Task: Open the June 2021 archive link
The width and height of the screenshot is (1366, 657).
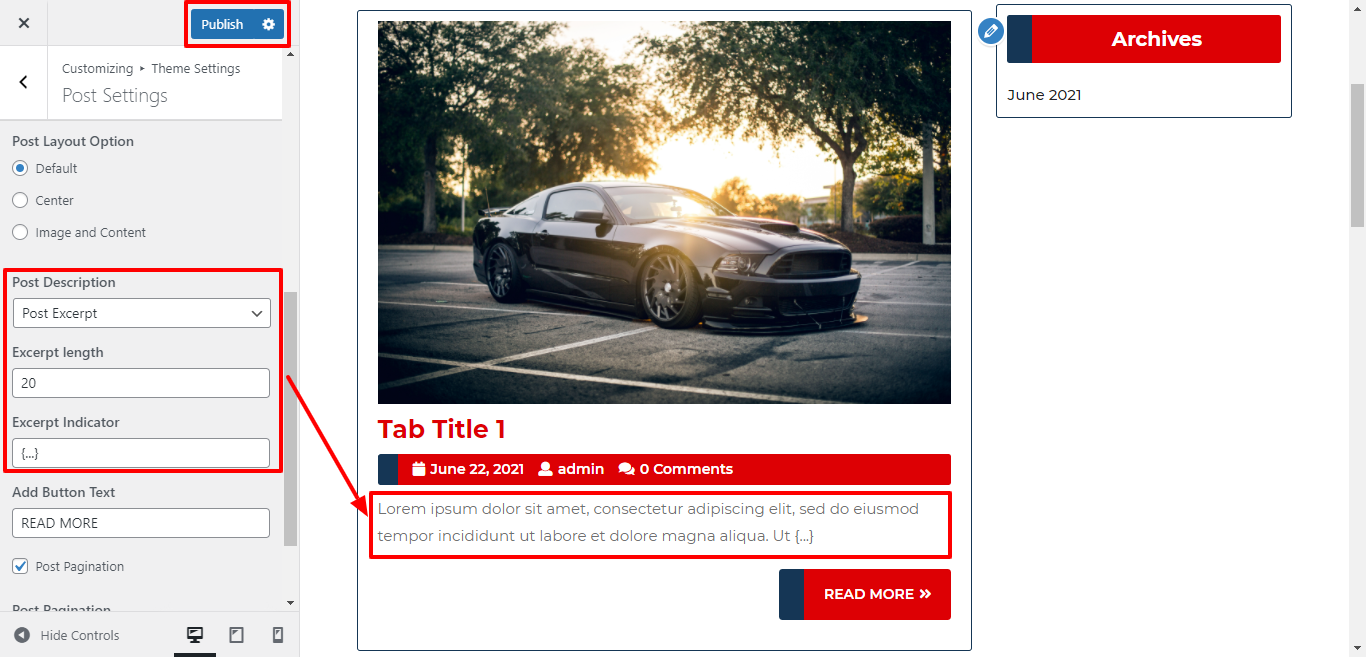Action: [1044, 95]
